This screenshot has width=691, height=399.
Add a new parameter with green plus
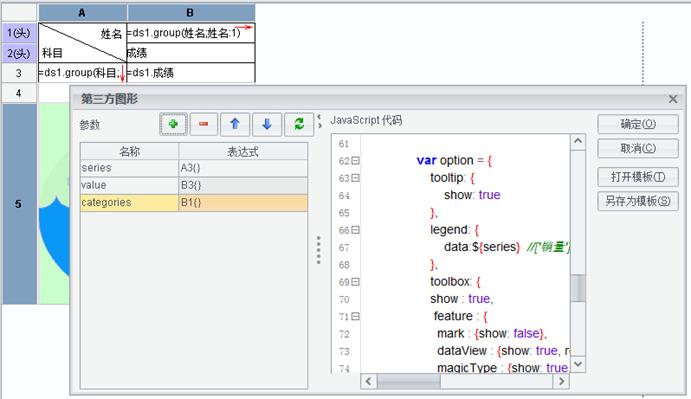pos(173,124)
